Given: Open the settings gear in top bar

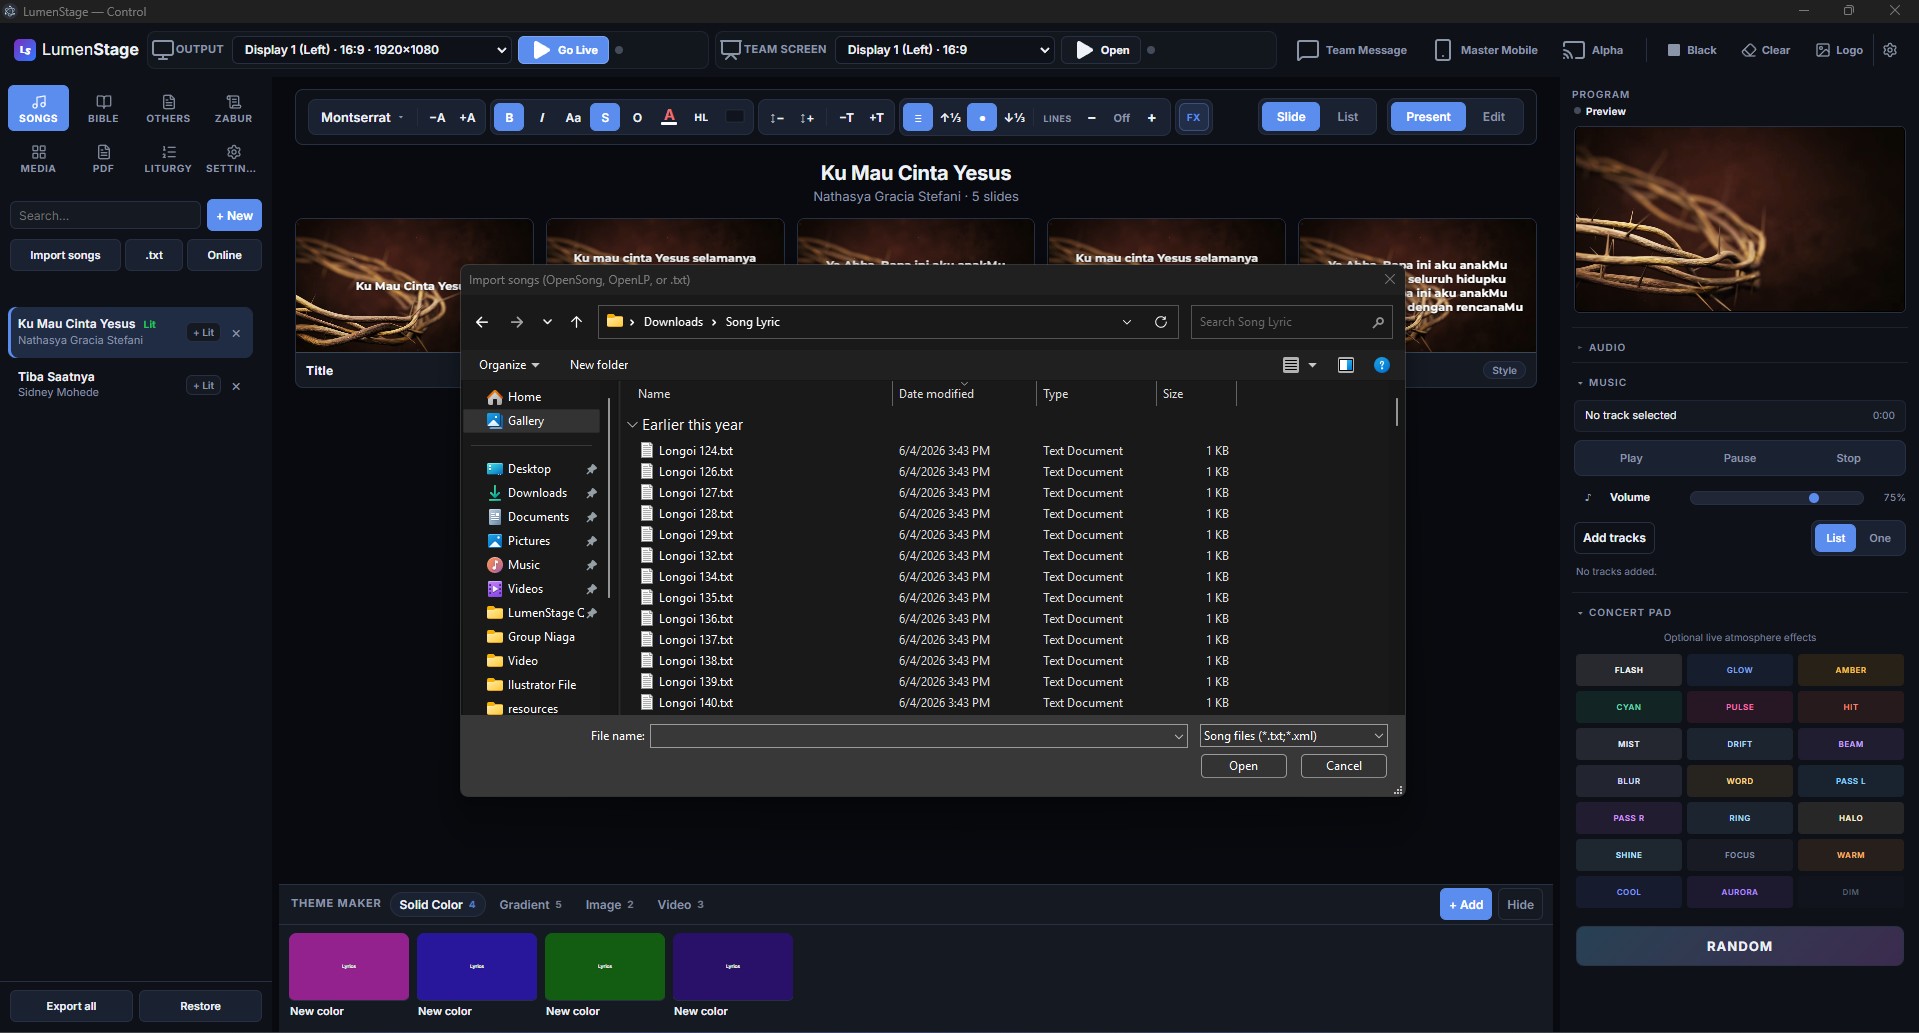Looking at the screenshot, I should (x=1889, y=50).
